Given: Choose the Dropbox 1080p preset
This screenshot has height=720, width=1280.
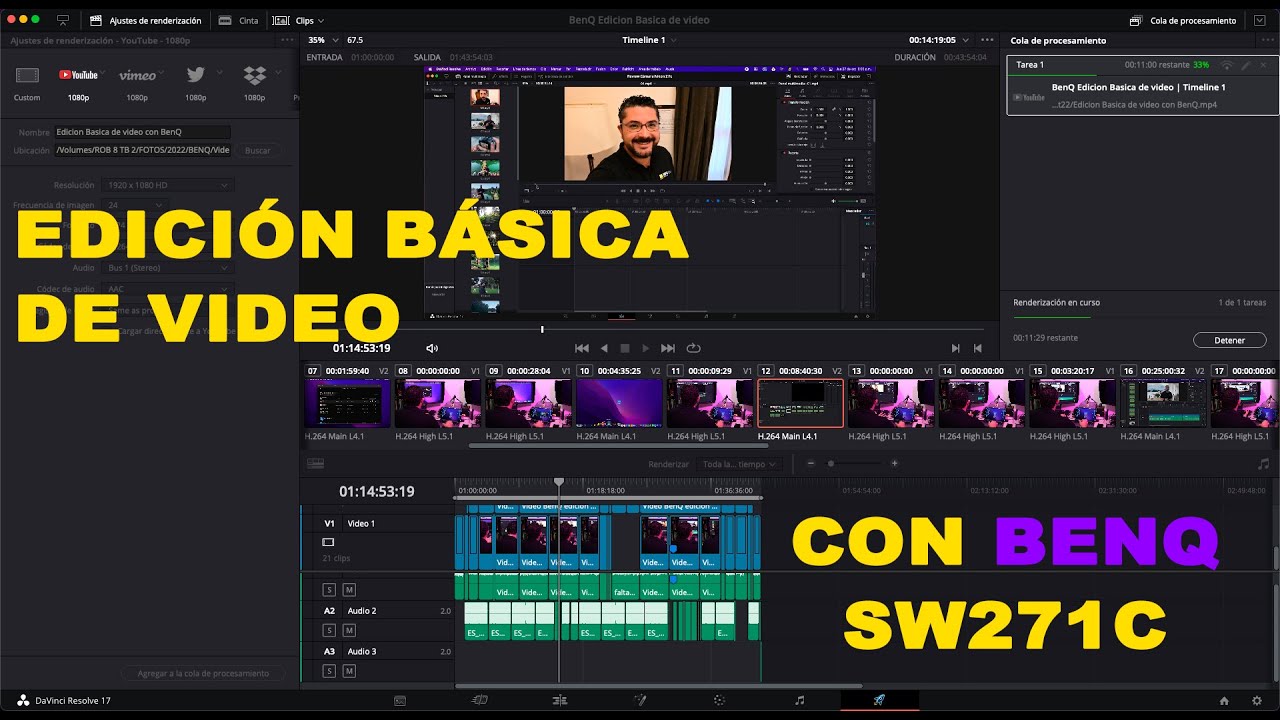Looking at the screenshot, I should point(254,83).
